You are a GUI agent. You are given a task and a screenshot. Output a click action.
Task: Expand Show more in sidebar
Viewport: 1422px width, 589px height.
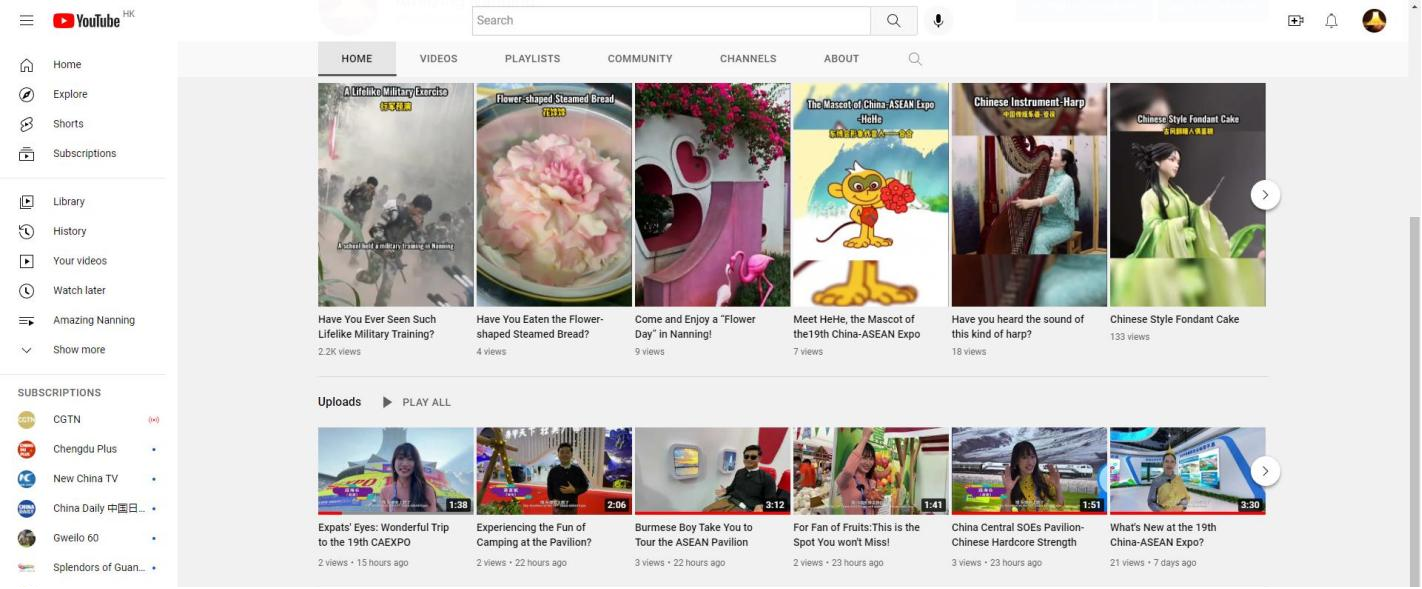[x=78, y=350]
